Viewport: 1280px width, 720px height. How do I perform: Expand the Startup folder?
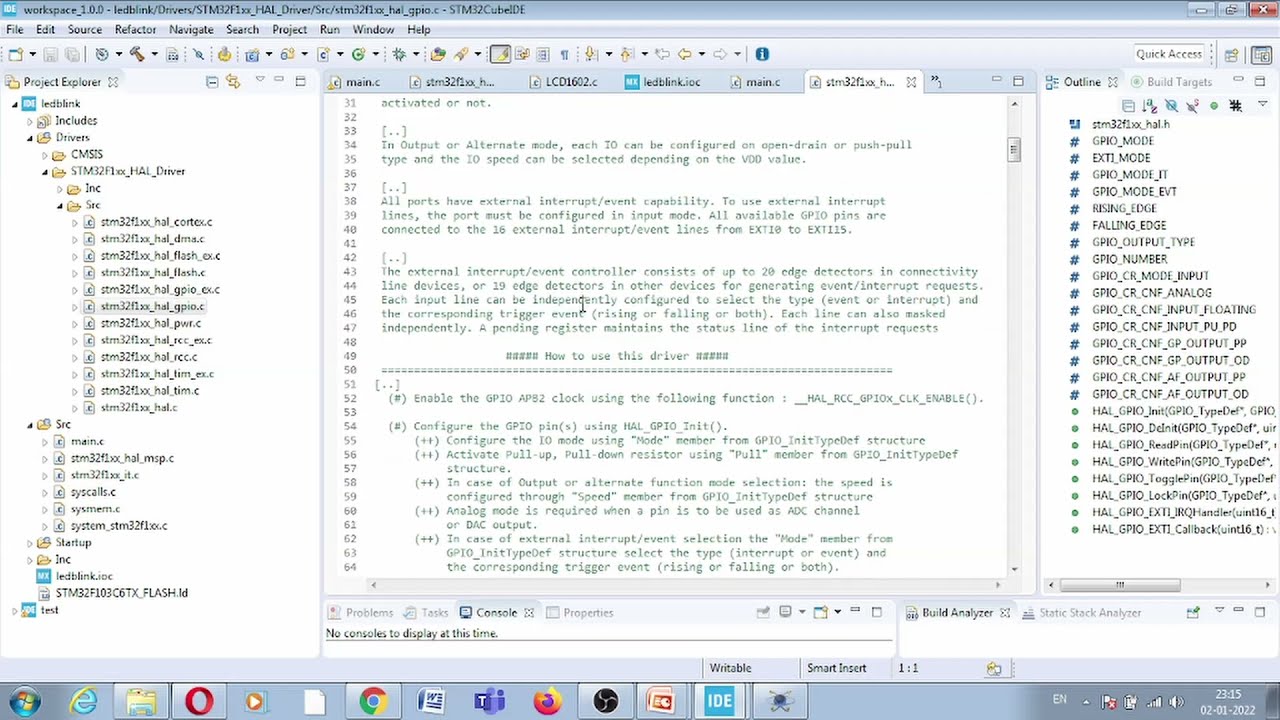[30, 543]
